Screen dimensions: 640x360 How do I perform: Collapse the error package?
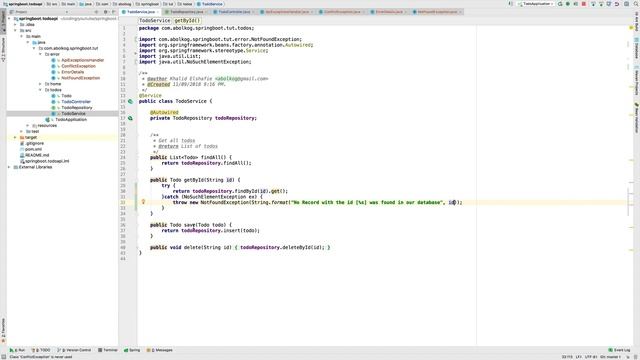point(40,54)
